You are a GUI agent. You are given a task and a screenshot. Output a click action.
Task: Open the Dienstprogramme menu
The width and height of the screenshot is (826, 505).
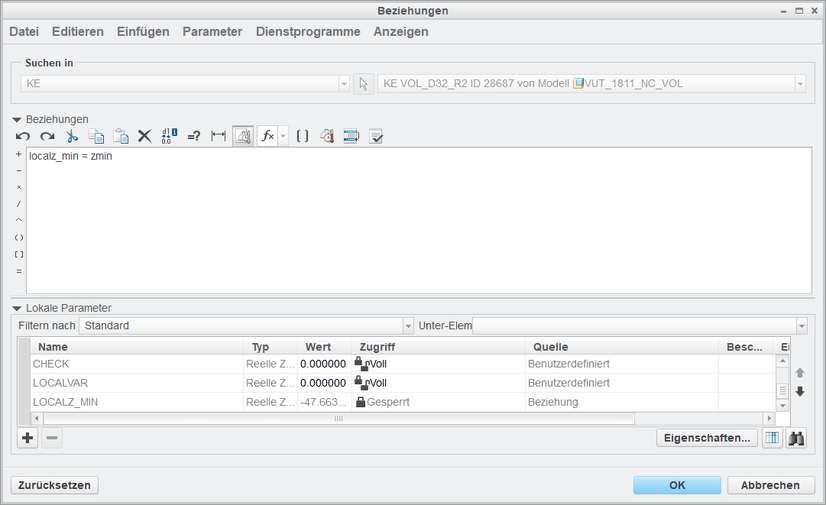tap(308, 32)
